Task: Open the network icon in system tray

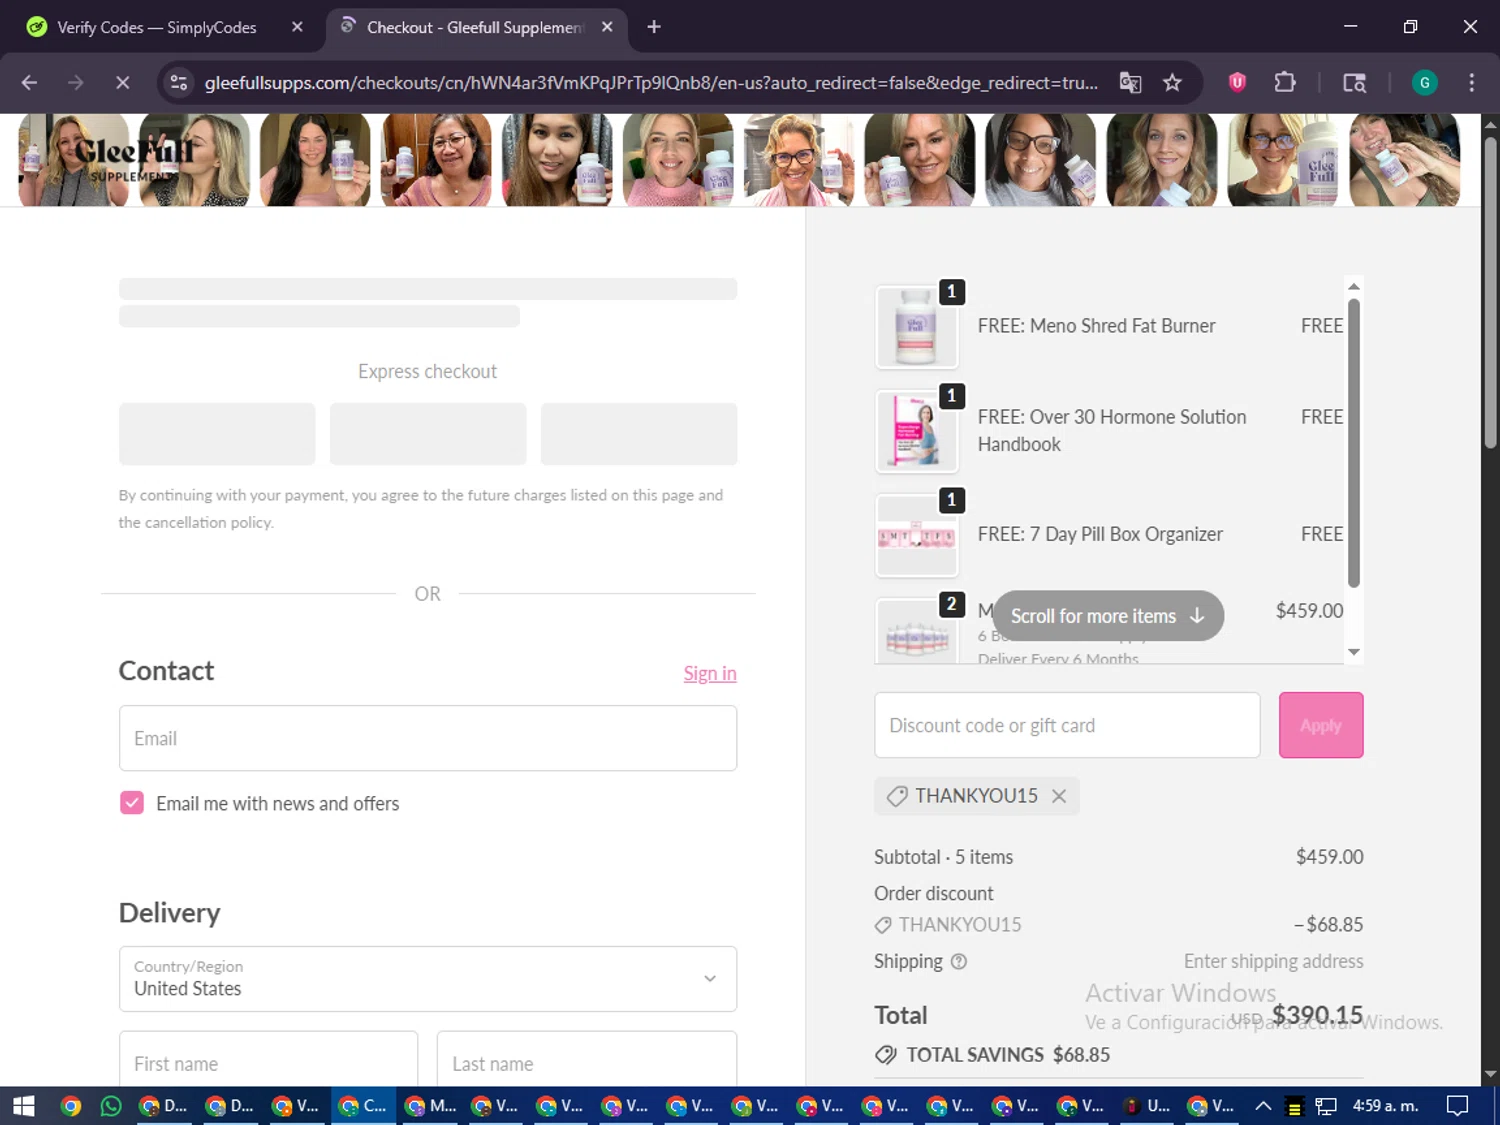Action: coord(1326,1106)
